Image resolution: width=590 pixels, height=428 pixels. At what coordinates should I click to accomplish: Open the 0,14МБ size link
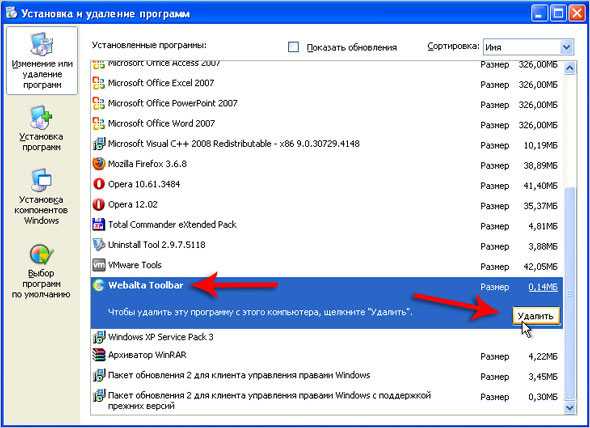pyautogui.click(x=543, y=287)
